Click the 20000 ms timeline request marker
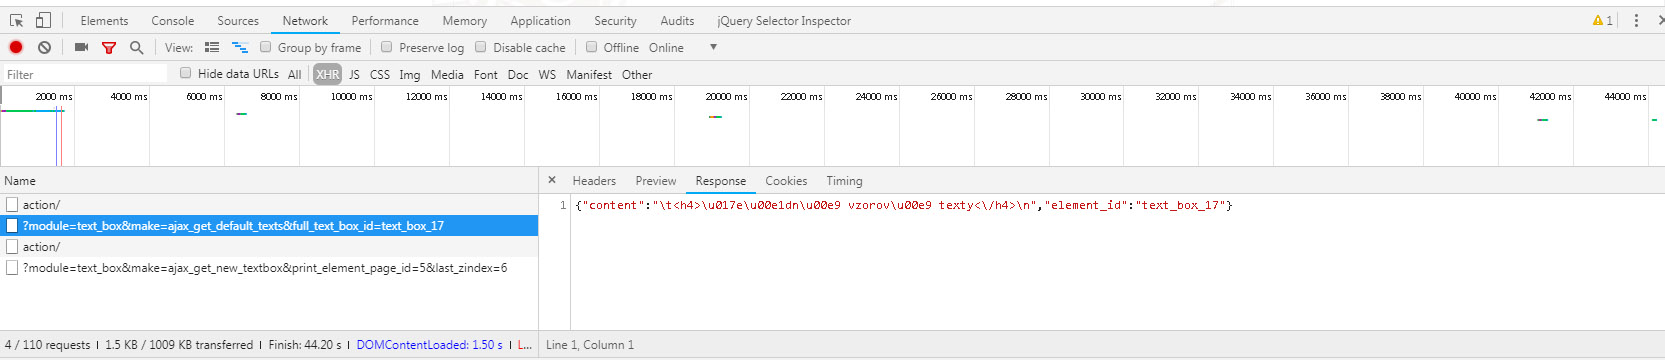This screenshot has height=360, width=1665. (x=715, y=117)
